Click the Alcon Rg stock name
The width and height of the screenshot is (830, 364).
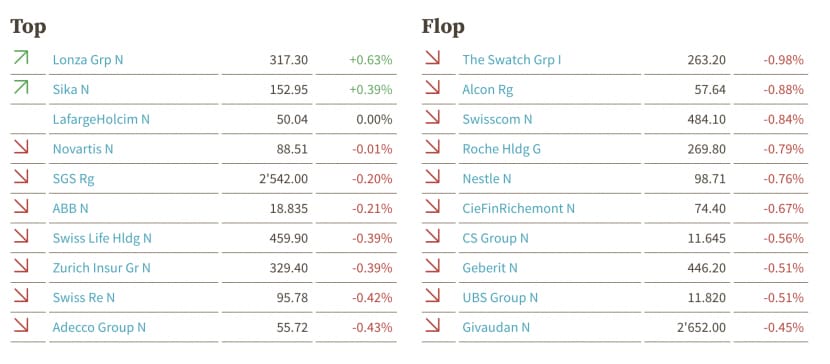click(488, 90)
